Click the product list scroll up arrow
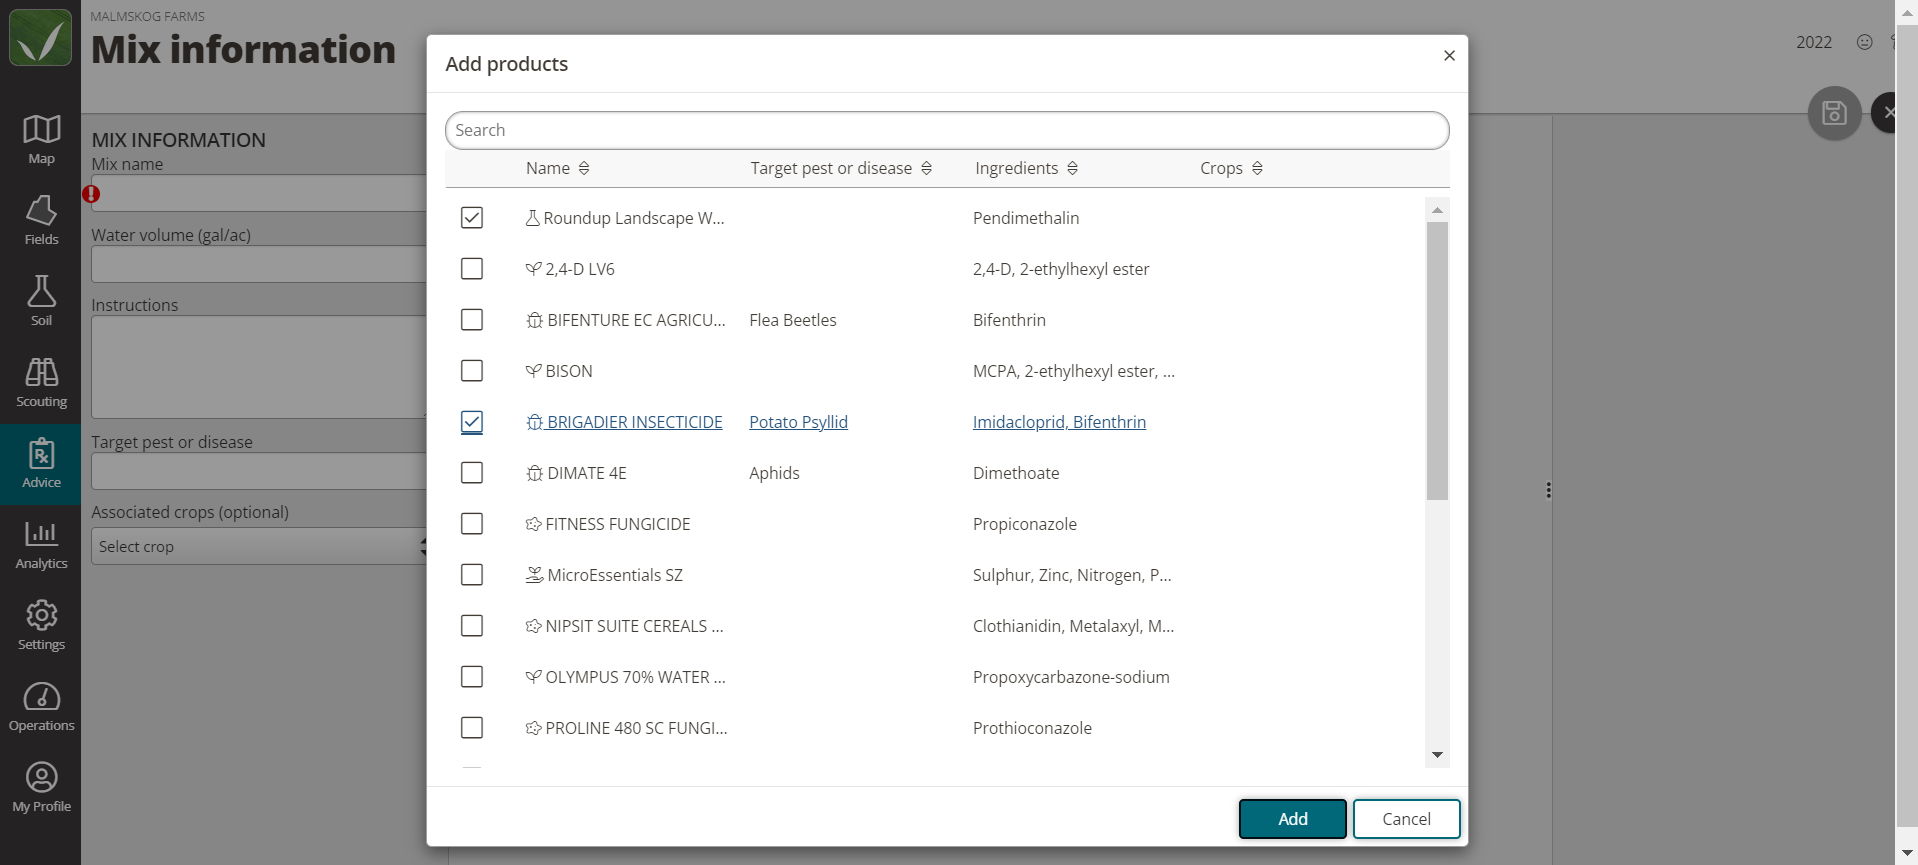Screen dimensions: 1918x865 tap(1437, 210)
